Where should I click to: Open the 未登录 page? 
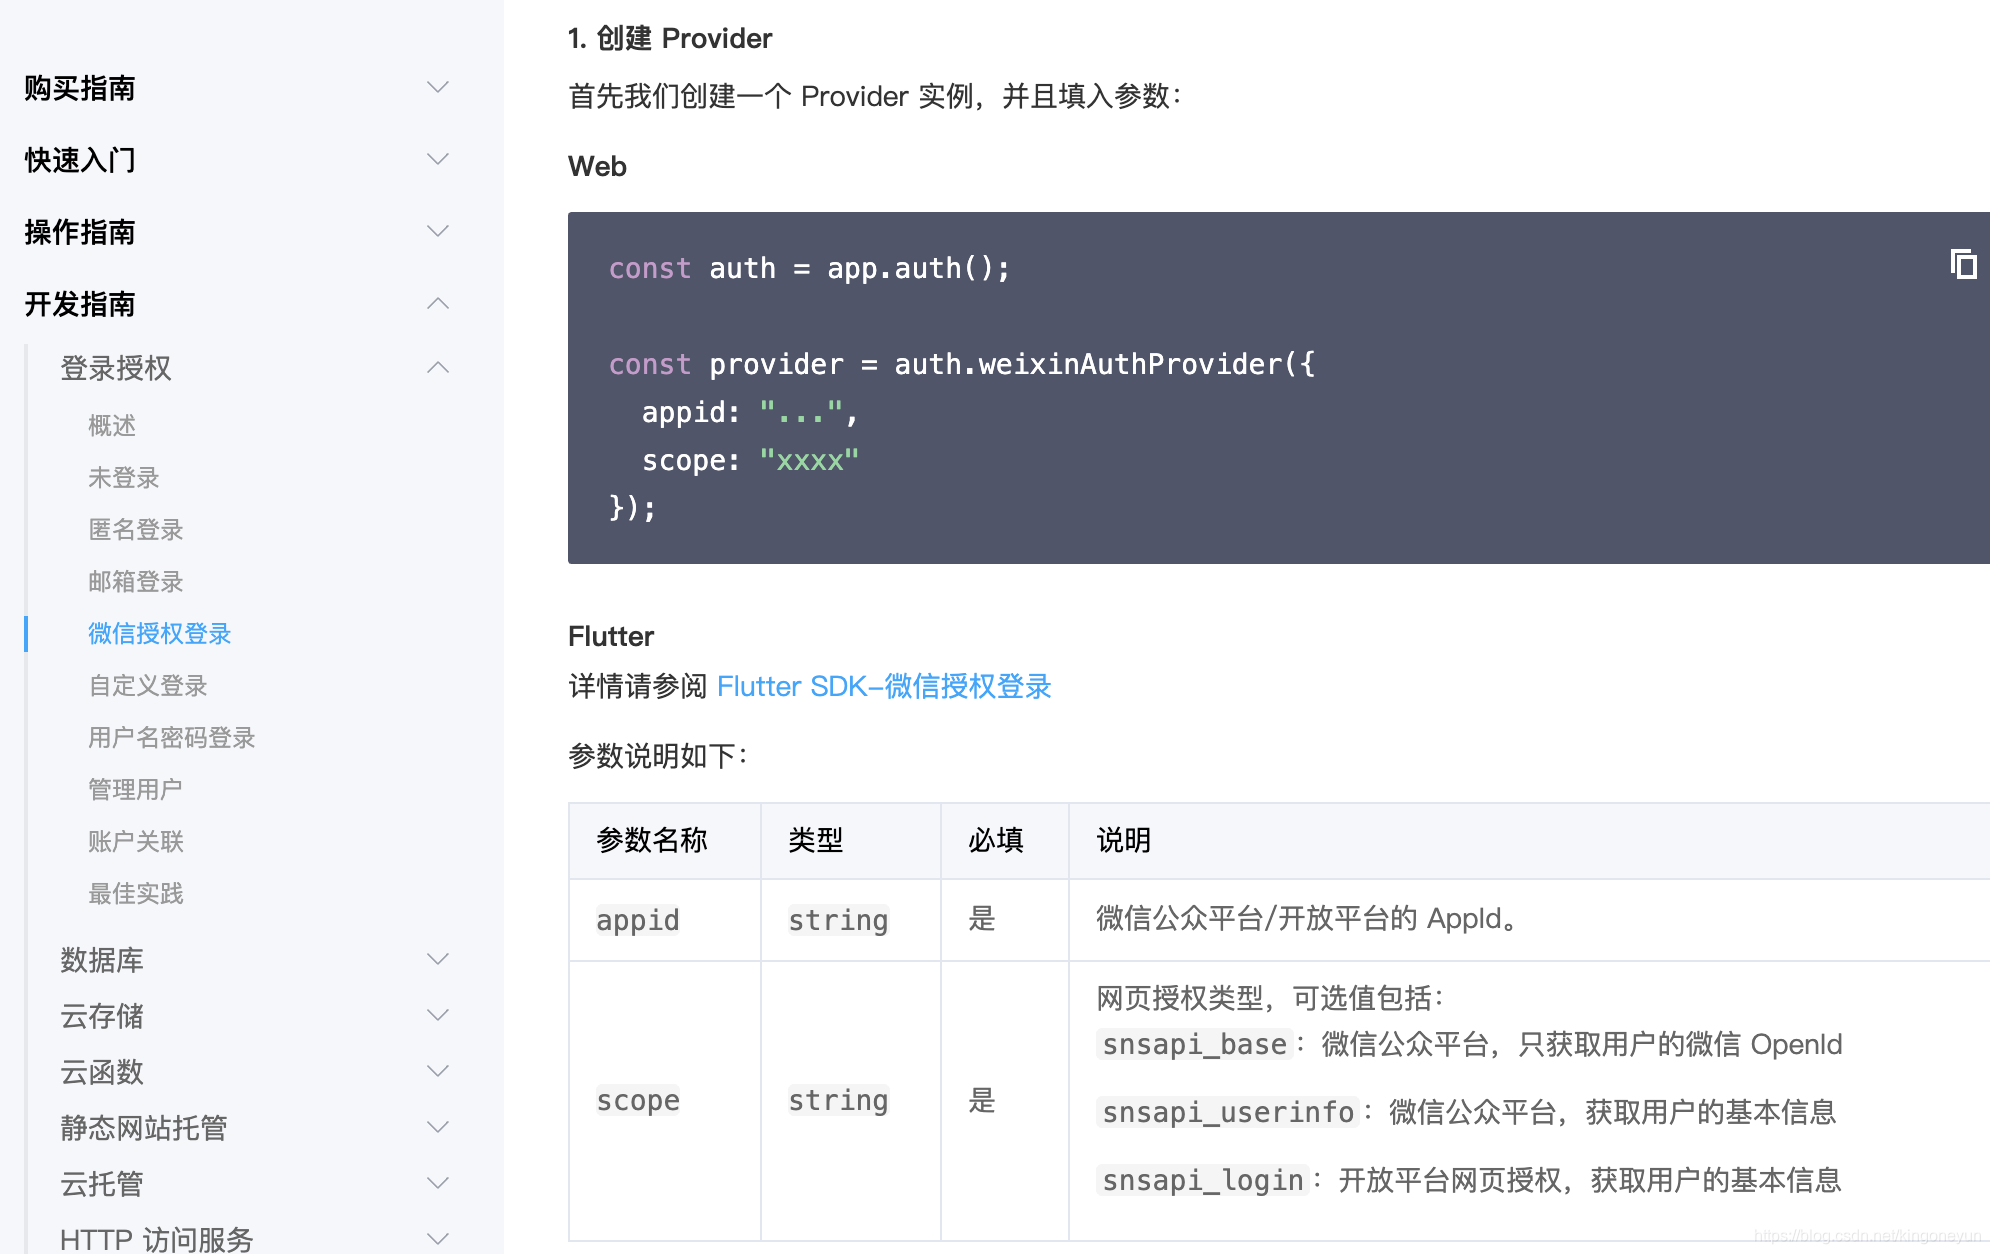(x=124, y=478)
